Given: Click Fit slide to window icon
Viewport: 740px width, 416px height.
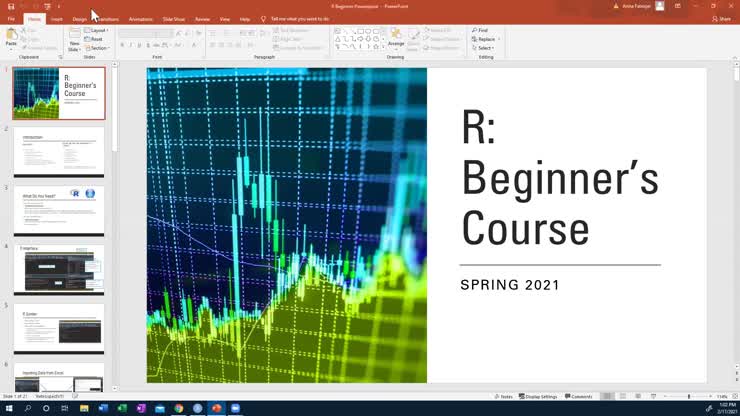Looking at the screenshot, I should 735,397.
